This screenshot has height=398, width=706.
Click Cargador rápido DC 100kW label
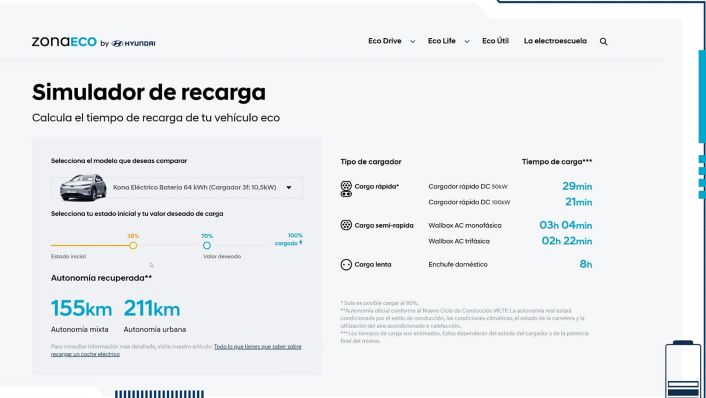(x=469, y=202)
